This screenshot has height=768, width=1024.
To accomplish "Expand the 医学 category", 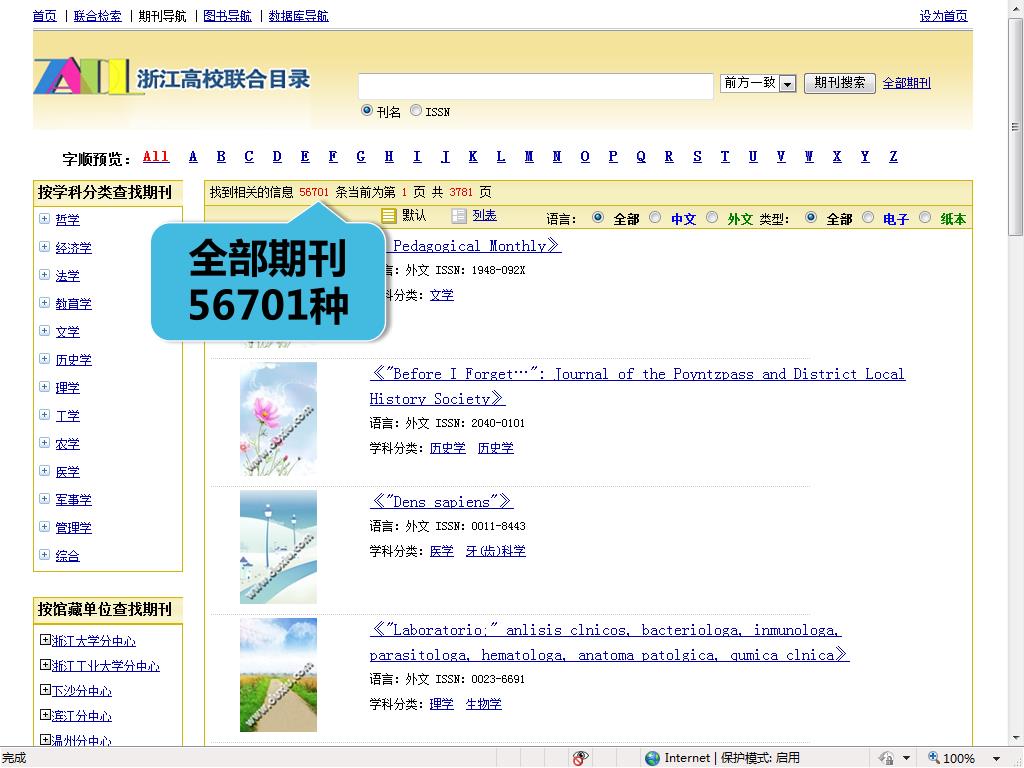I will click(x=44, y=471).
